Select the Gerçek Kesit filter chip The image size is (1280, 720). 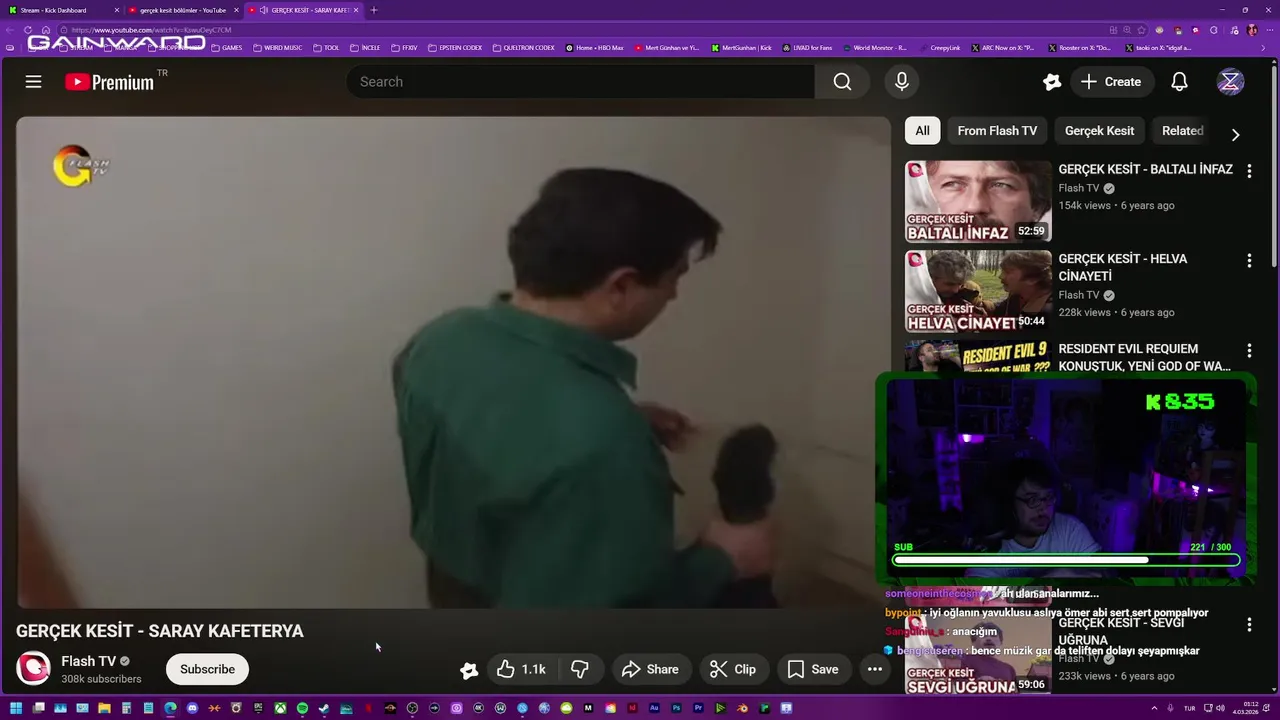1099,131
